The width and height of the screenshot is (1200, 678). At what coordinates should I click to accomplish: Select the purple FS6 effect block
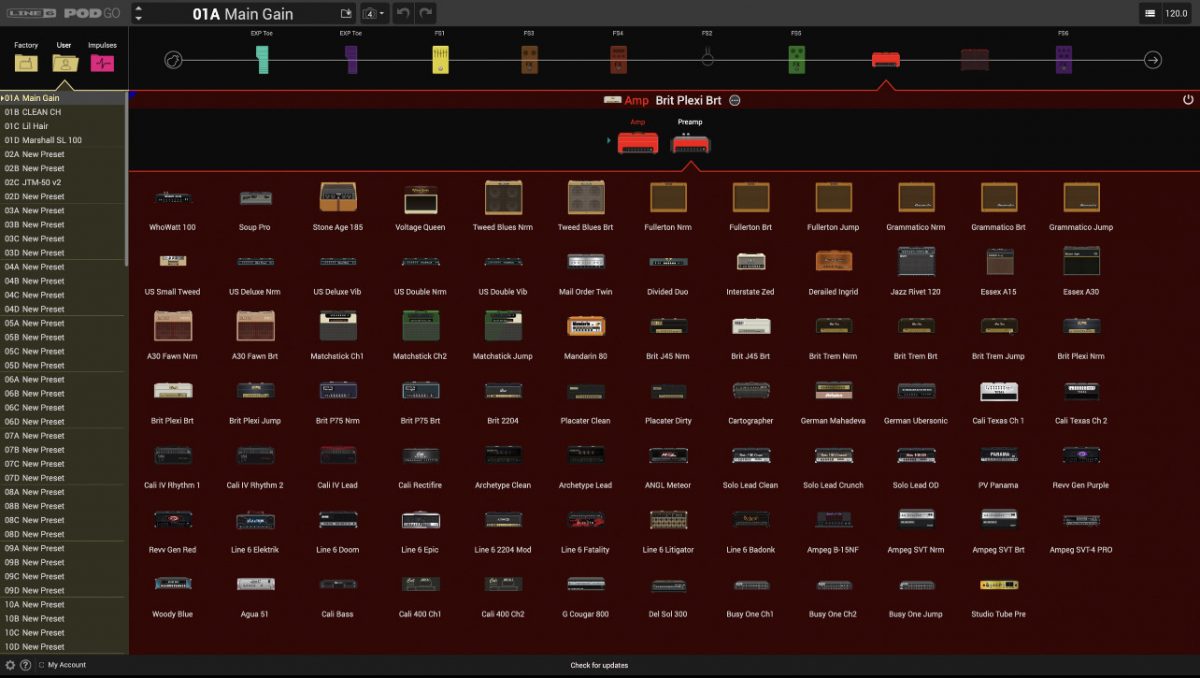tap(1064, 60)
